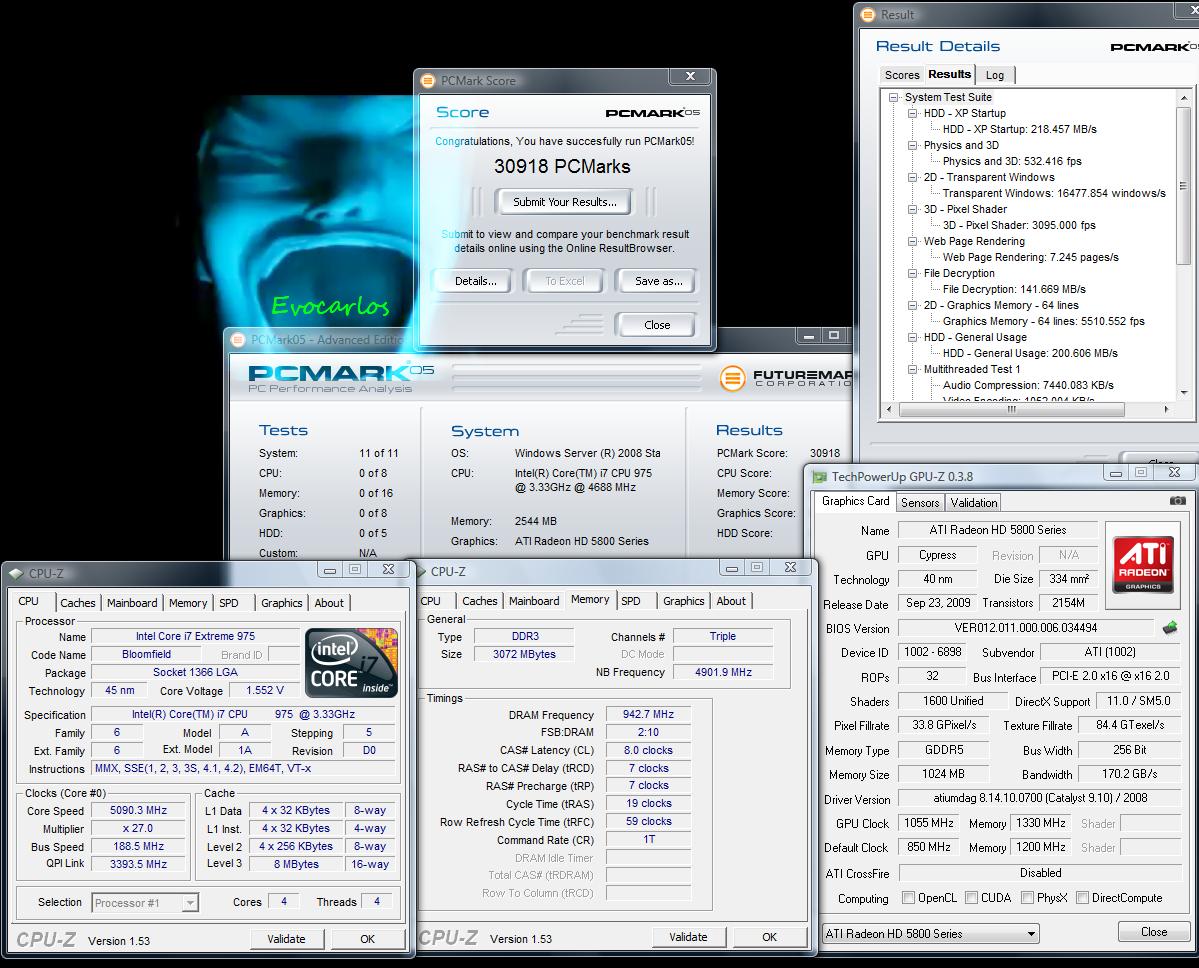
Task: Click the GPU-Z title bar icon
Action: coord(820,476)
